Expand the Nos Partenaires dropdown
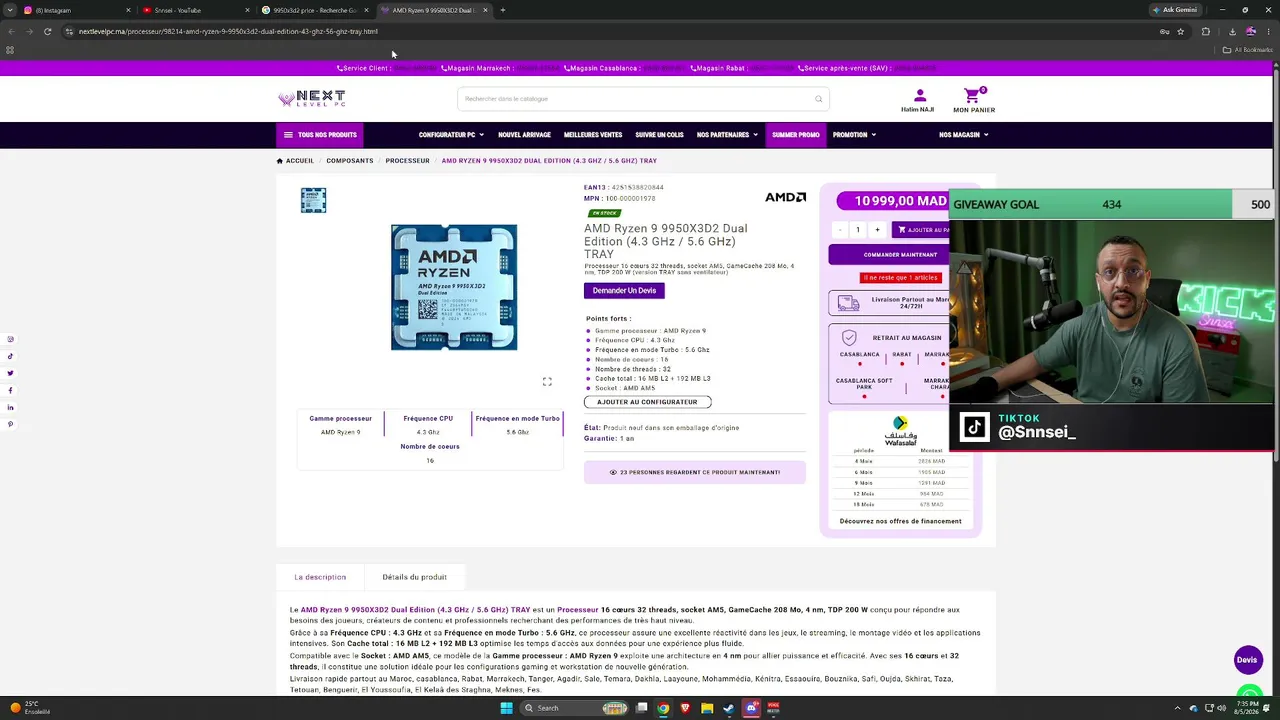The image size is (1280, 720). [x=727, y=135]
